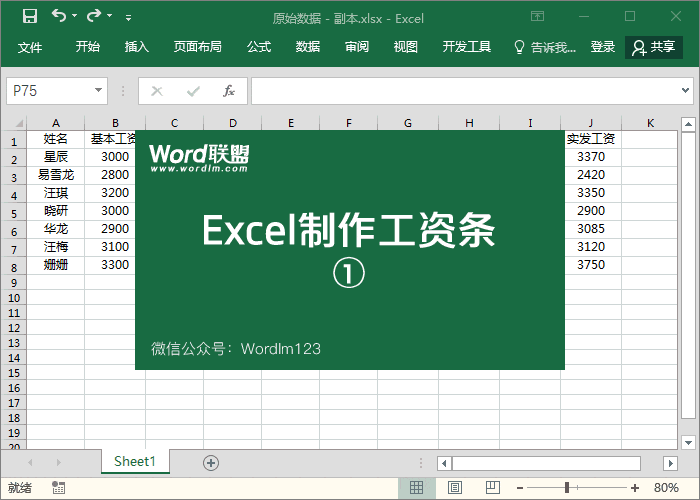Switch to Normal view

(x=417, y=487)
